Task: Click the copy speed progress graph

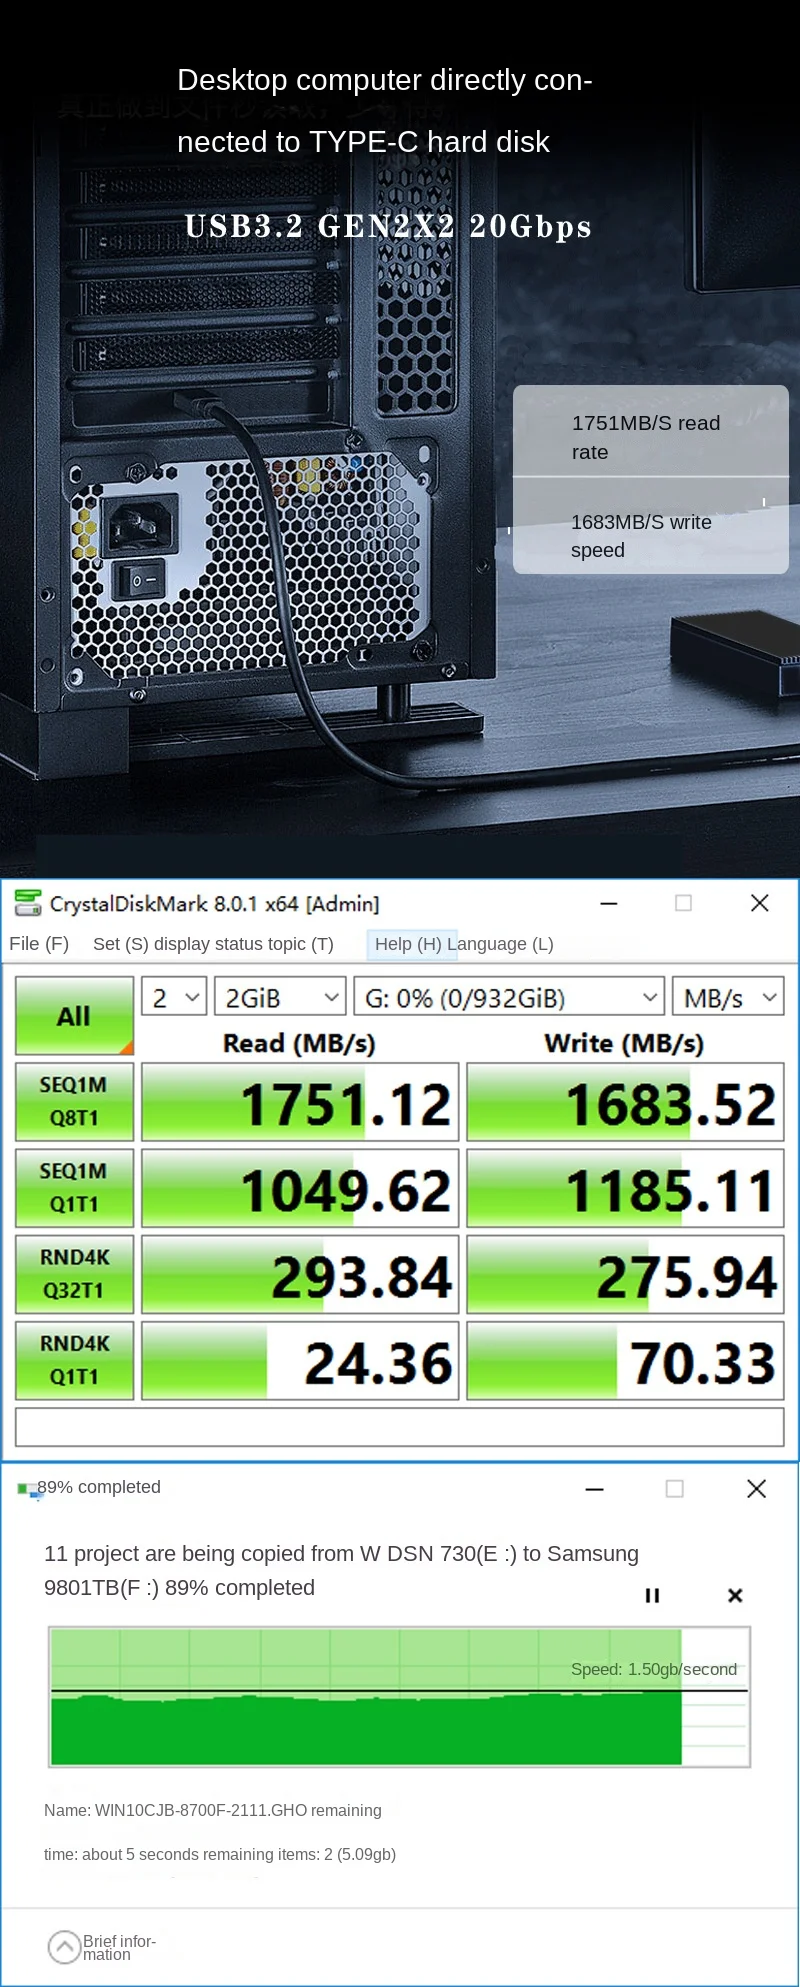Action: (x=399, y=1696)
